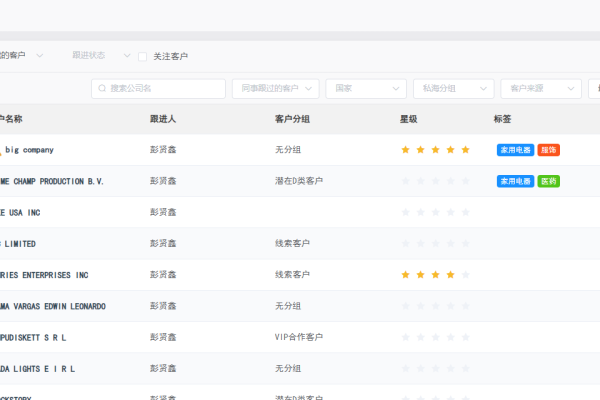Click the magnifier icon in the company search box
600x400 pixels.
102,89
